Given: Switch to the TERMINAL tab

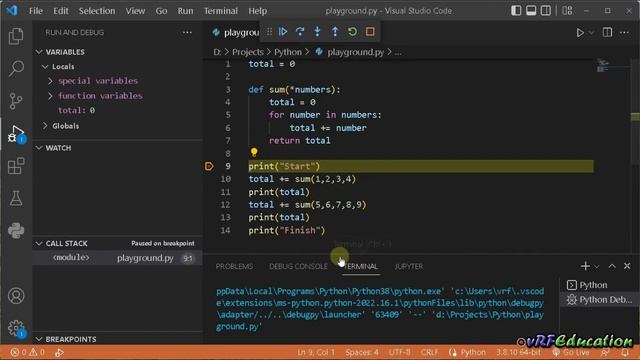Looking at the screenshot, I should point(360,266).
